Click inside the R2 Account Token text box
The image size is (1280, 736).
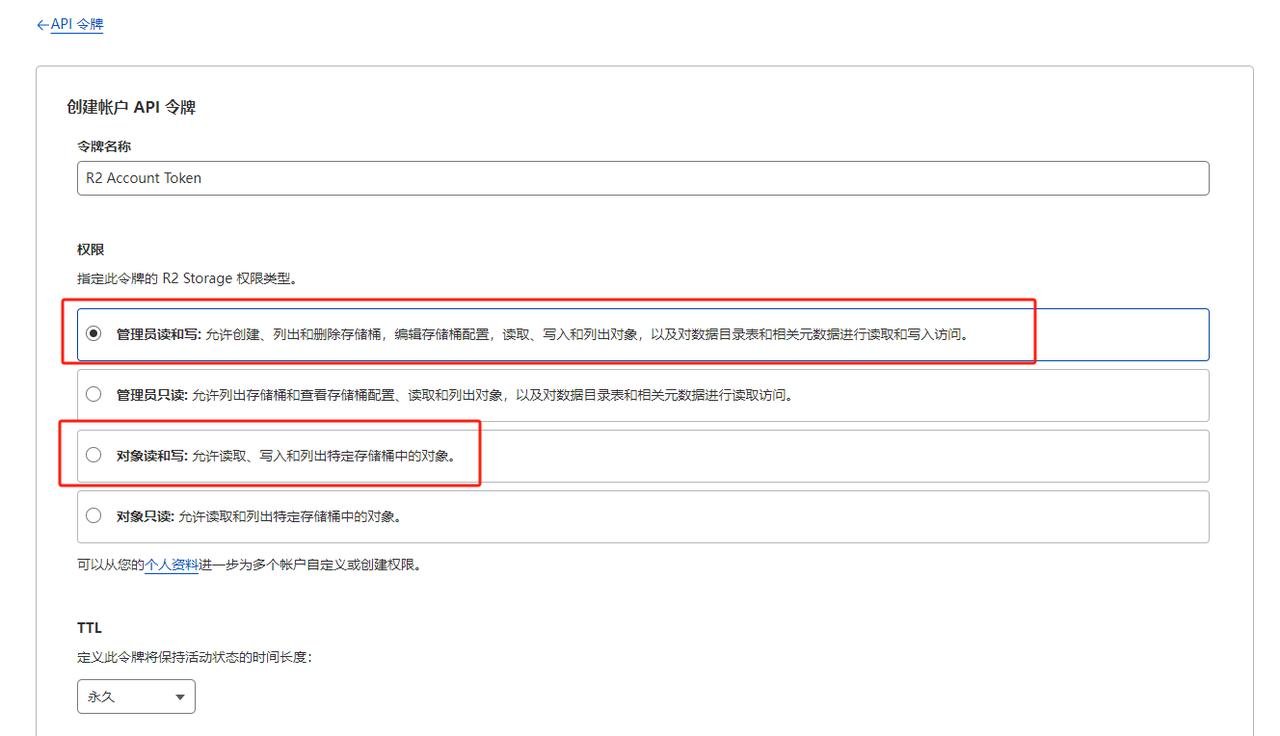[x=400, y=178]
